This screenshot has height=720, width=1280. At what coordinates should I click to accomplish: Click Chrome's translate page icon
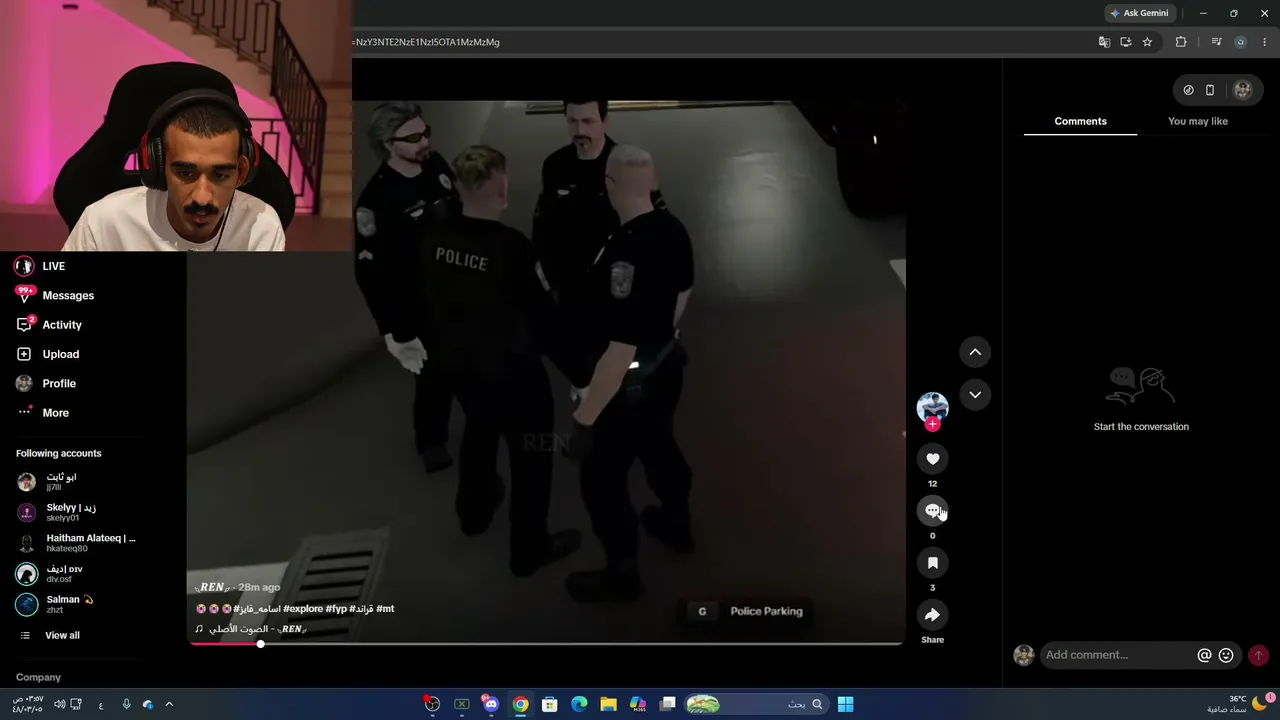coord(1104,42)
